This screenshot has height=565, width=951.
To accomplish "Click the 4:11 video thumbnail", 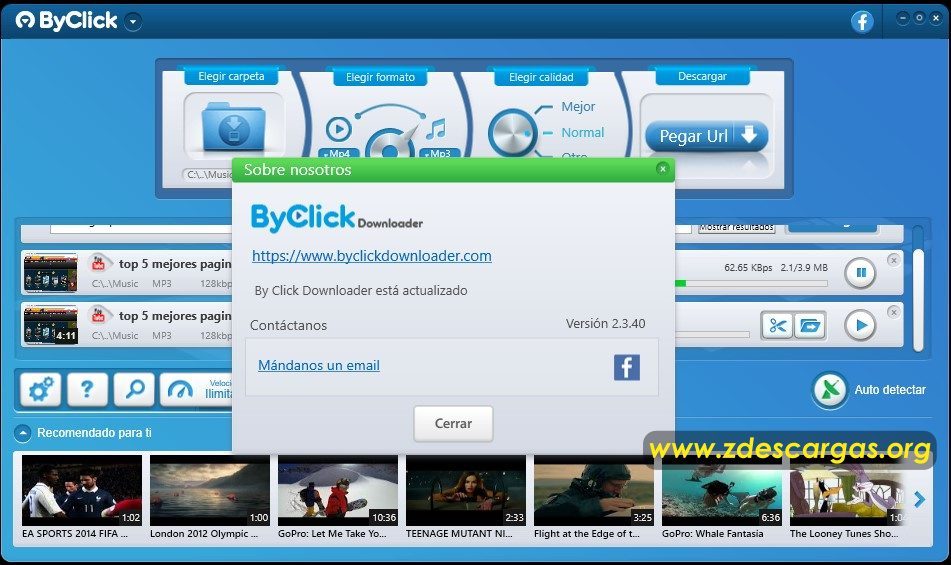I will tap(50, 325).
